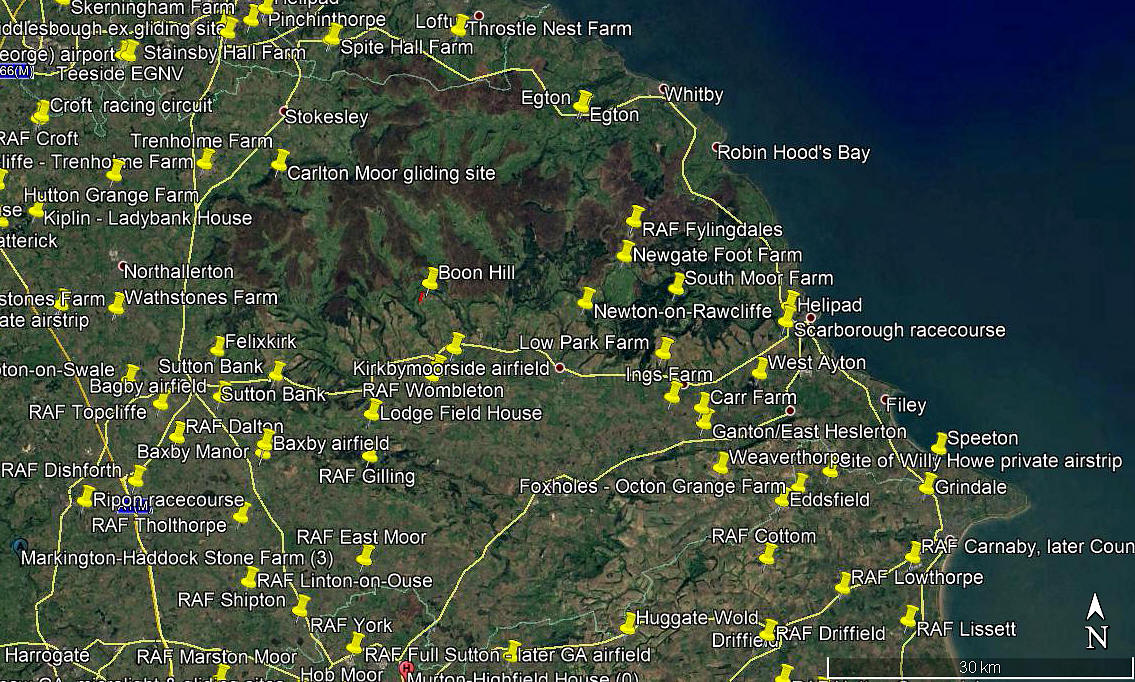Select the West Ayton pushpin
Screen dimensions: 1135x682
click(x=759, y=369)
